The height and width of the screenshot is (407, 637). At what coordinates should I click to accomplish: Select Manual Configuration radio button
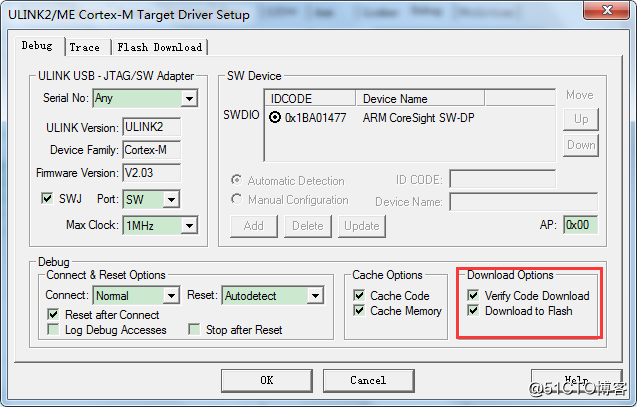(x=236, y=199)
